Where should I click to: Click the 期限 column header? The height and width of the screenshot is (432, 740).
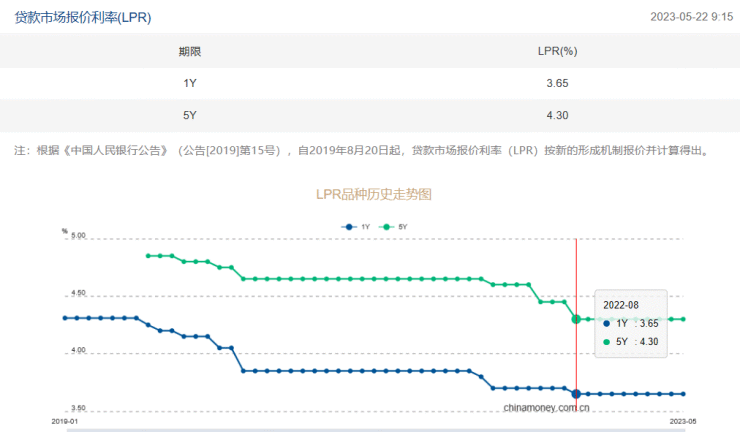pyautogui.click(x=190, y=51)
